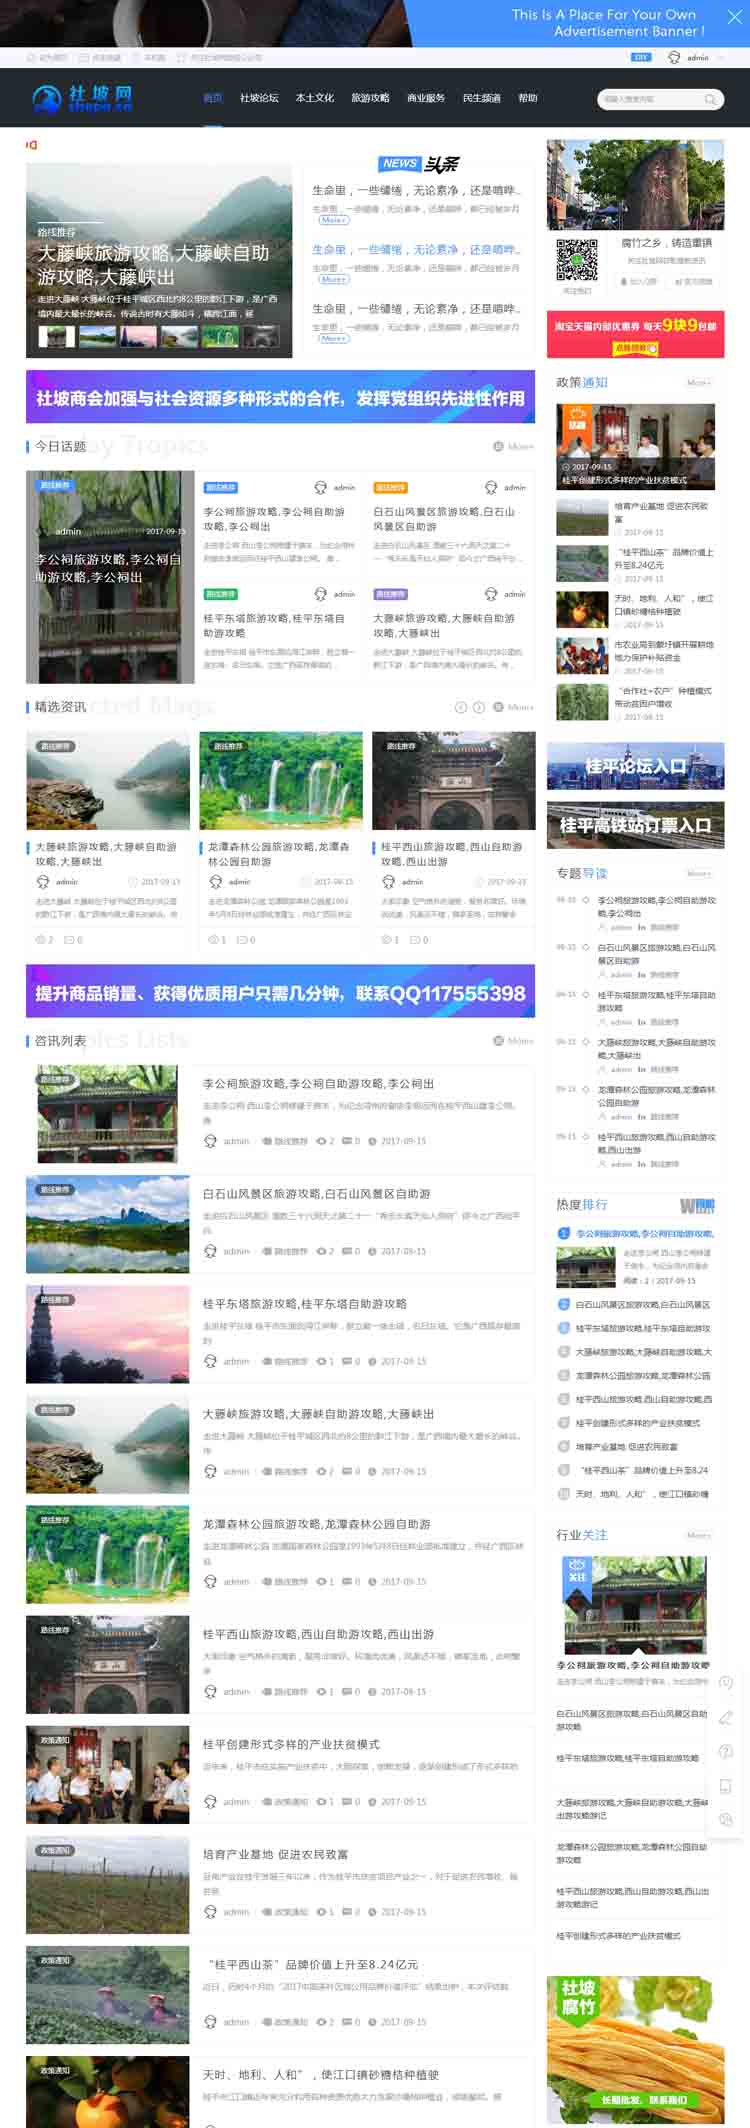The height and width of the screenshot is (2128, 750).
Task: Close the top advertisement banner
Action: (x=717, y=14)
